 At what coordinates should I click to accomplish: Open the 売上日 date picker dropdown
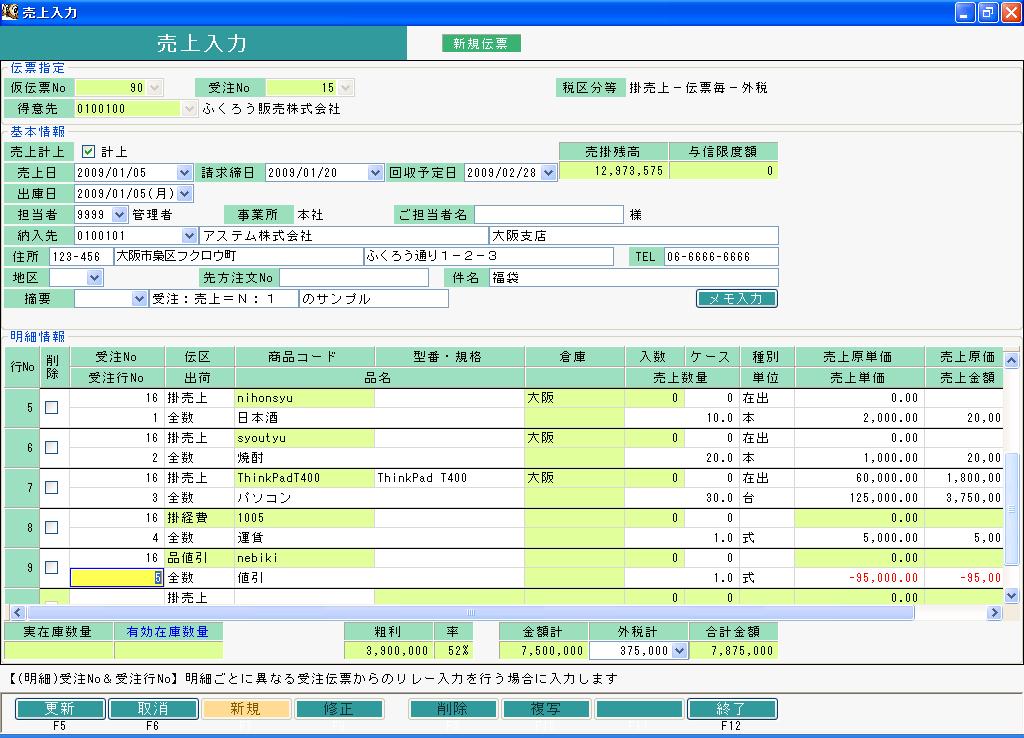pos(184,172)
